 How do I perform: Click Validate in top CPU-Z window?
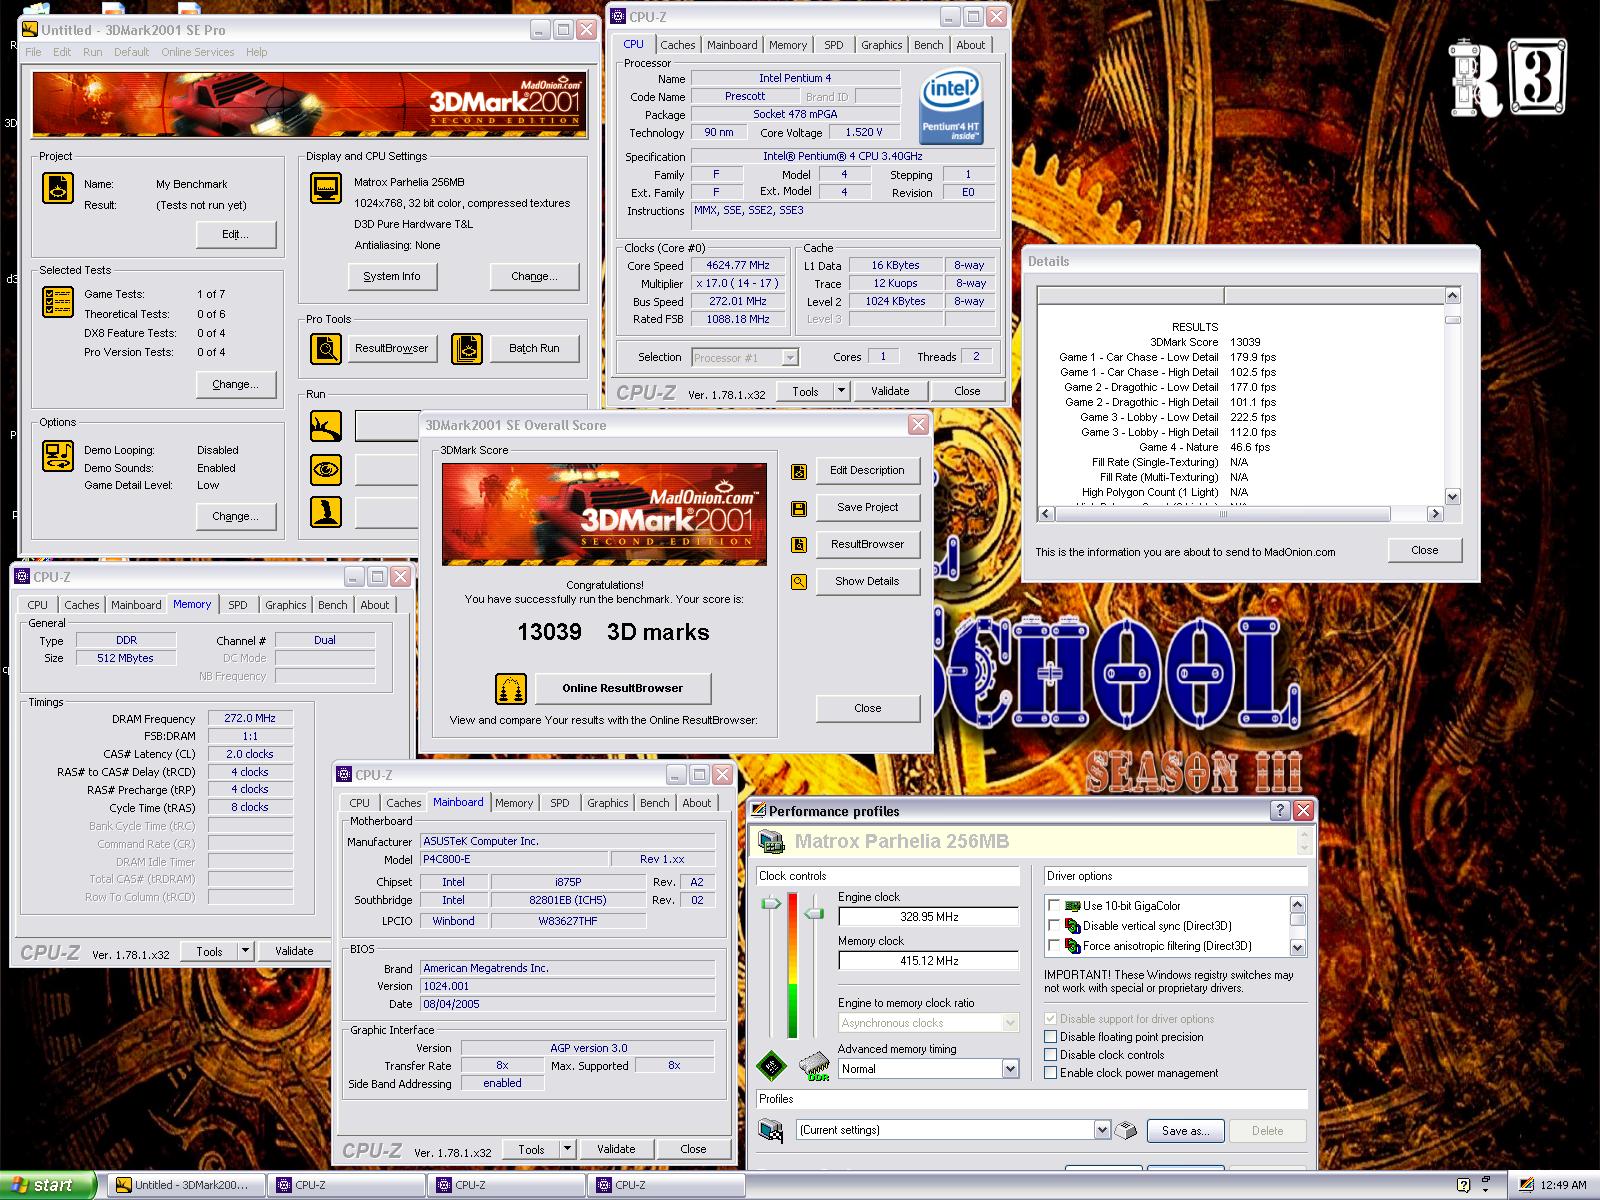[890, 391]
